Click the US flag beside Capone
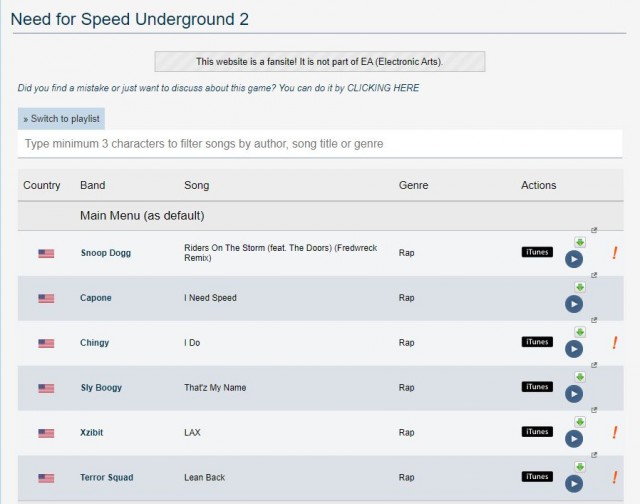 tap(46, 298)
